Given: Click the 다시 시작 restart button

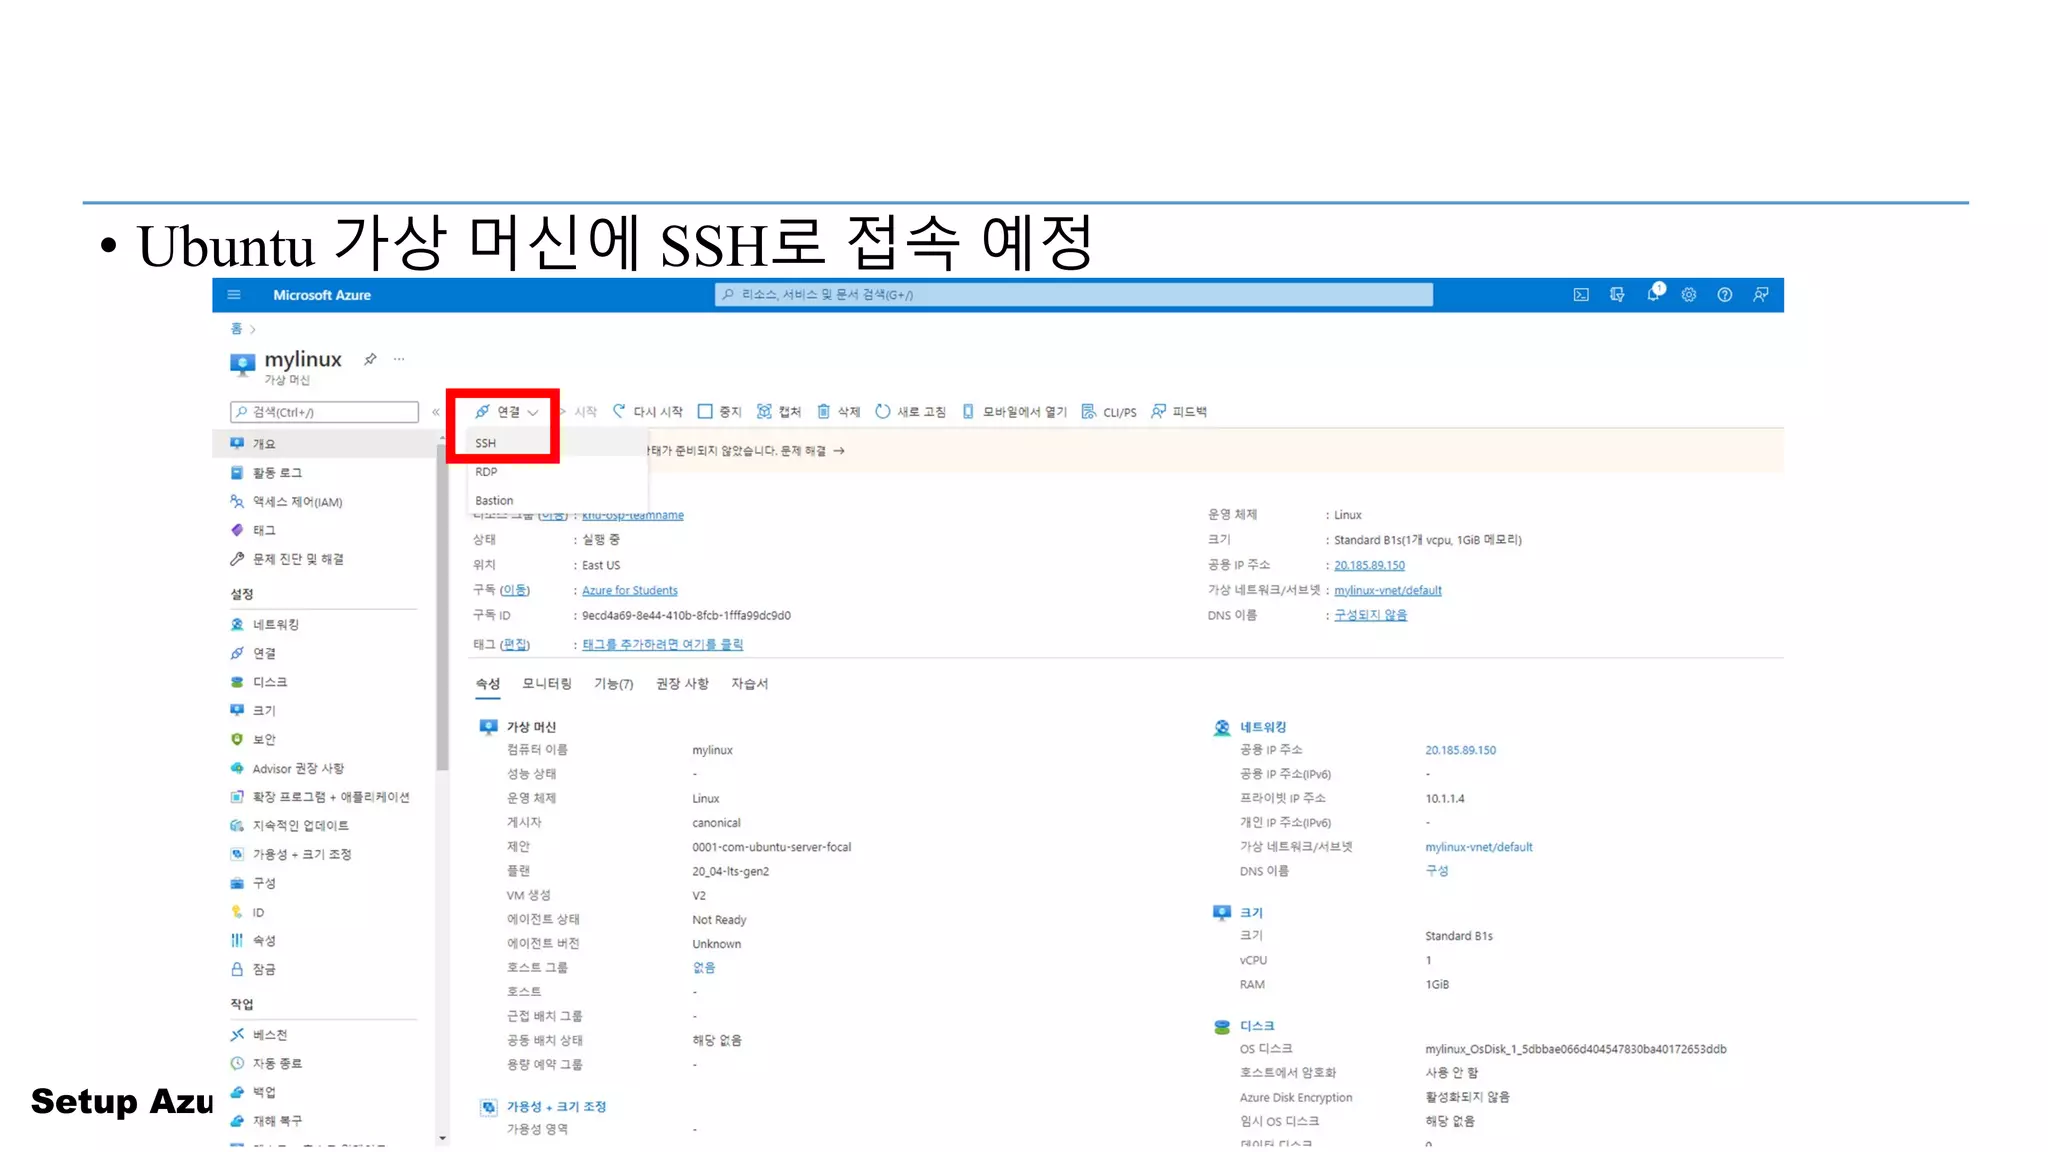Looking at the screenshot, I should [648, 412].
